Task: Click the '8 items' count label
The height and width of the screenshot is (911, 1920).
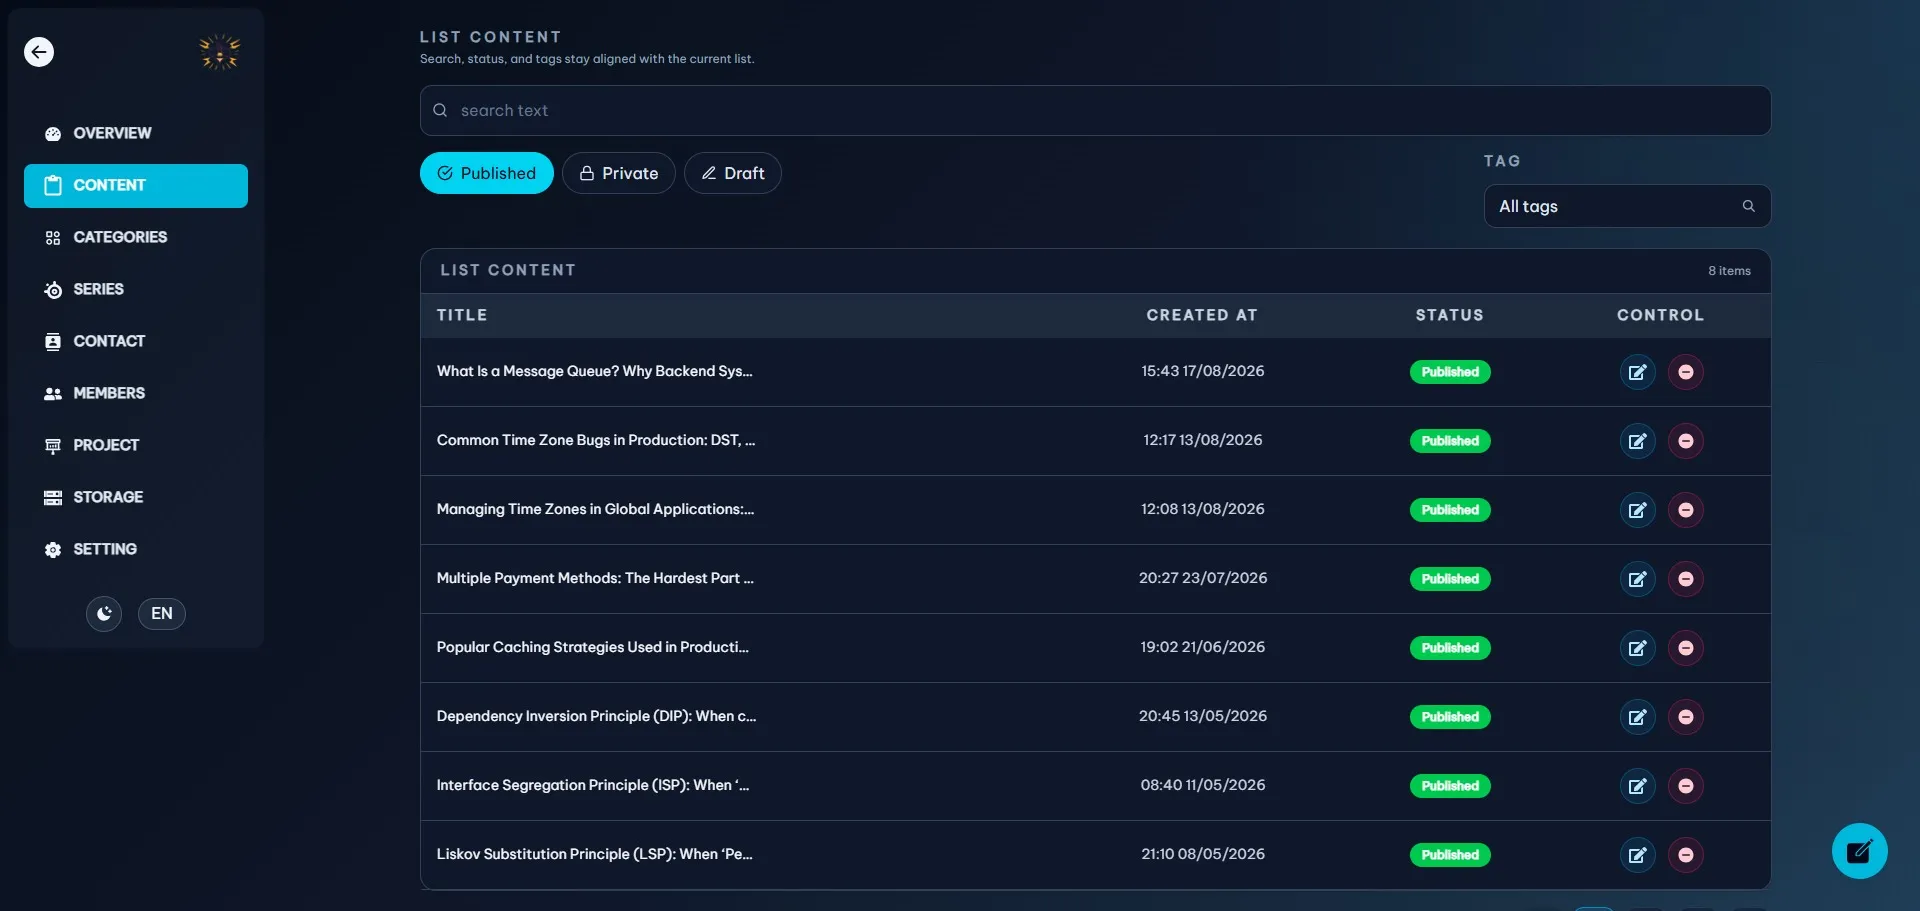Action: [x=1729, y=272]
